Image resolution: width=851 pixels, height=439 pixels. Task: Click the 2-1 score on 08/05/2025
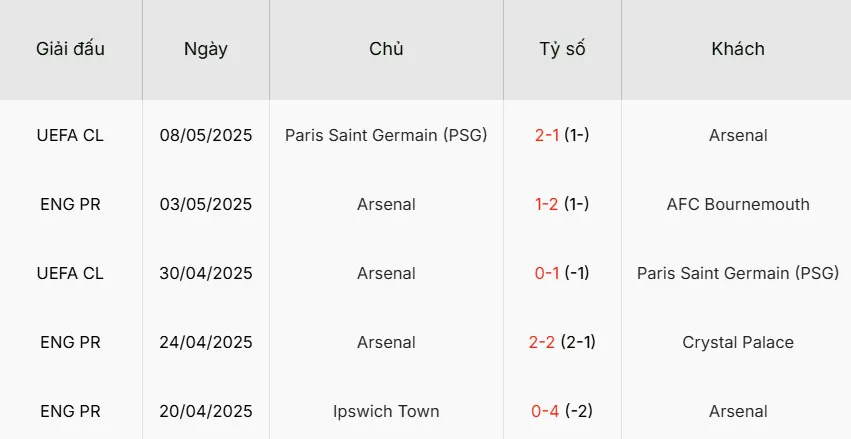pyautogui.click(x=547, y=135)
